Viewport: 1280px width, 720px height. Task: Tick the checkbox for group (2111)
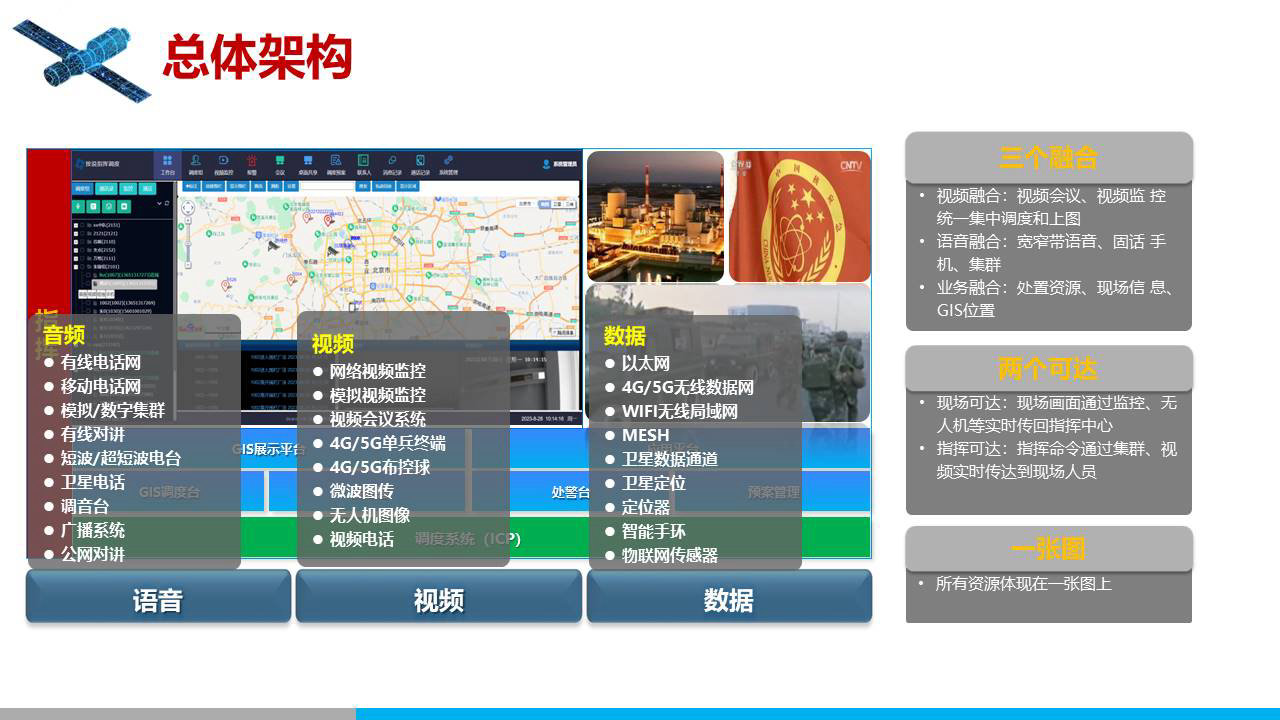click(82, 259)
